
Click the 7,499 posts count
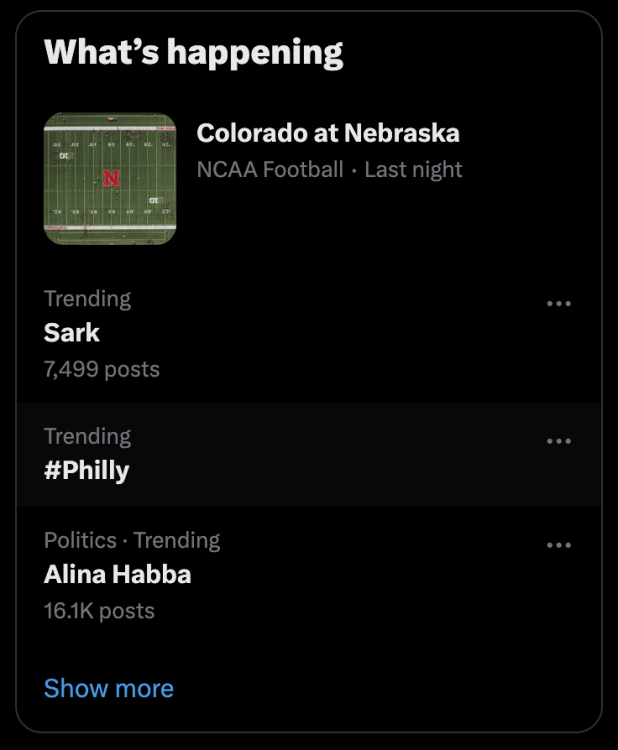point(102,369)
